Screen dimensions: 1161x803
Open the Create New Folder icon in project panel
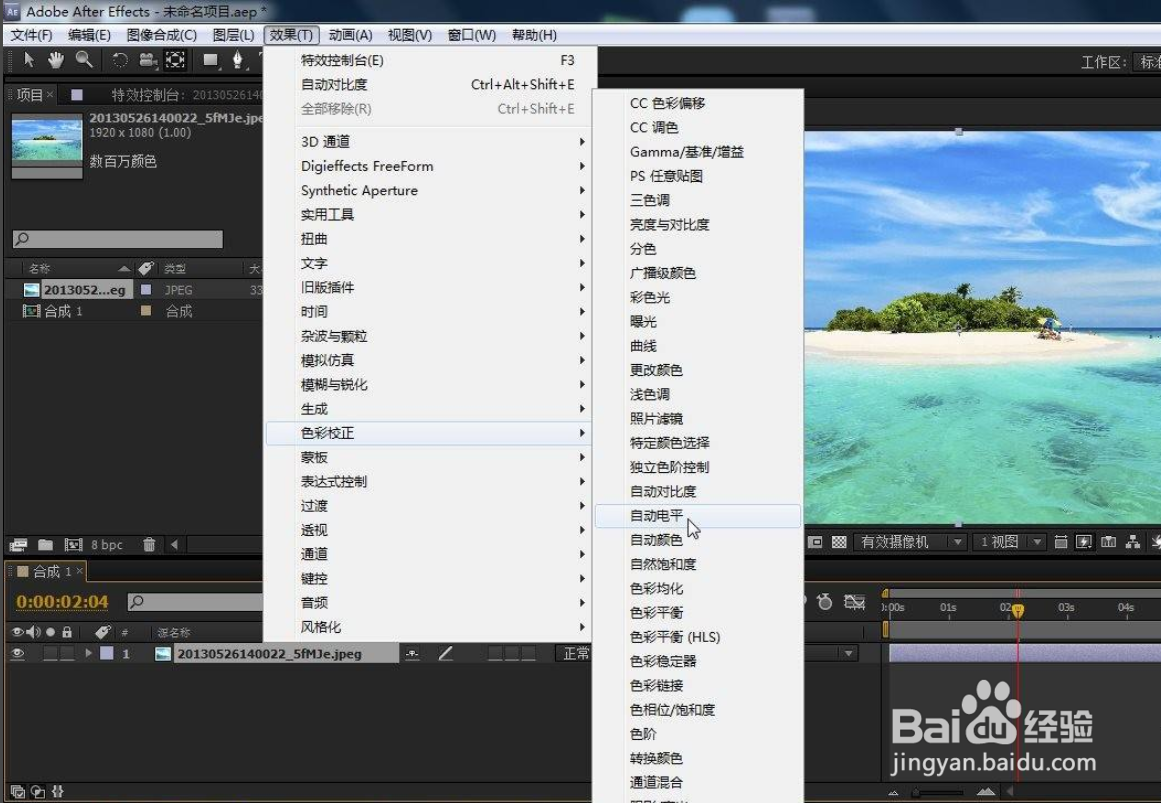tap(48, 544)
